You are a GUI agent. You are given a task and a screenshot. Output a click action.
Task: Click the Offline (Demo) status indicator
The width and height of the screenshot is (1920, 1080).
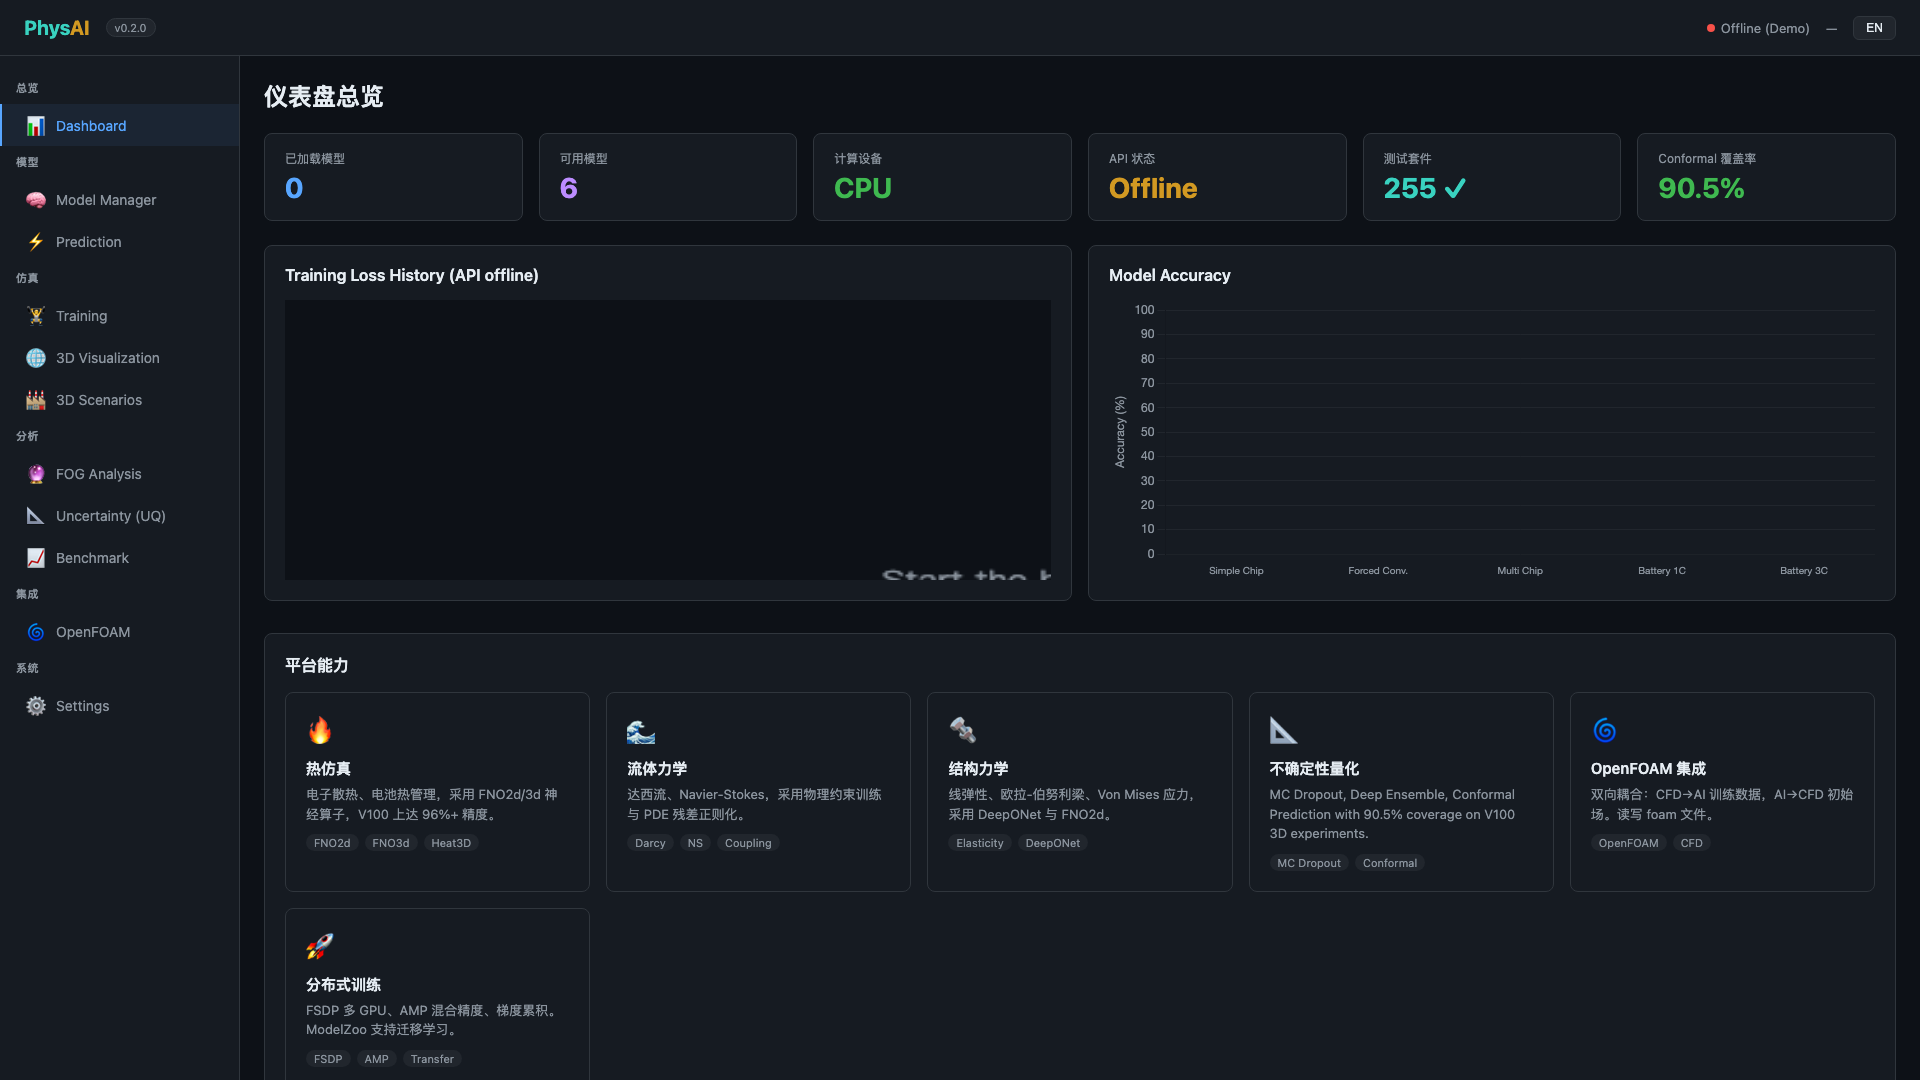pyautogui.click(x=1758, y=28)
